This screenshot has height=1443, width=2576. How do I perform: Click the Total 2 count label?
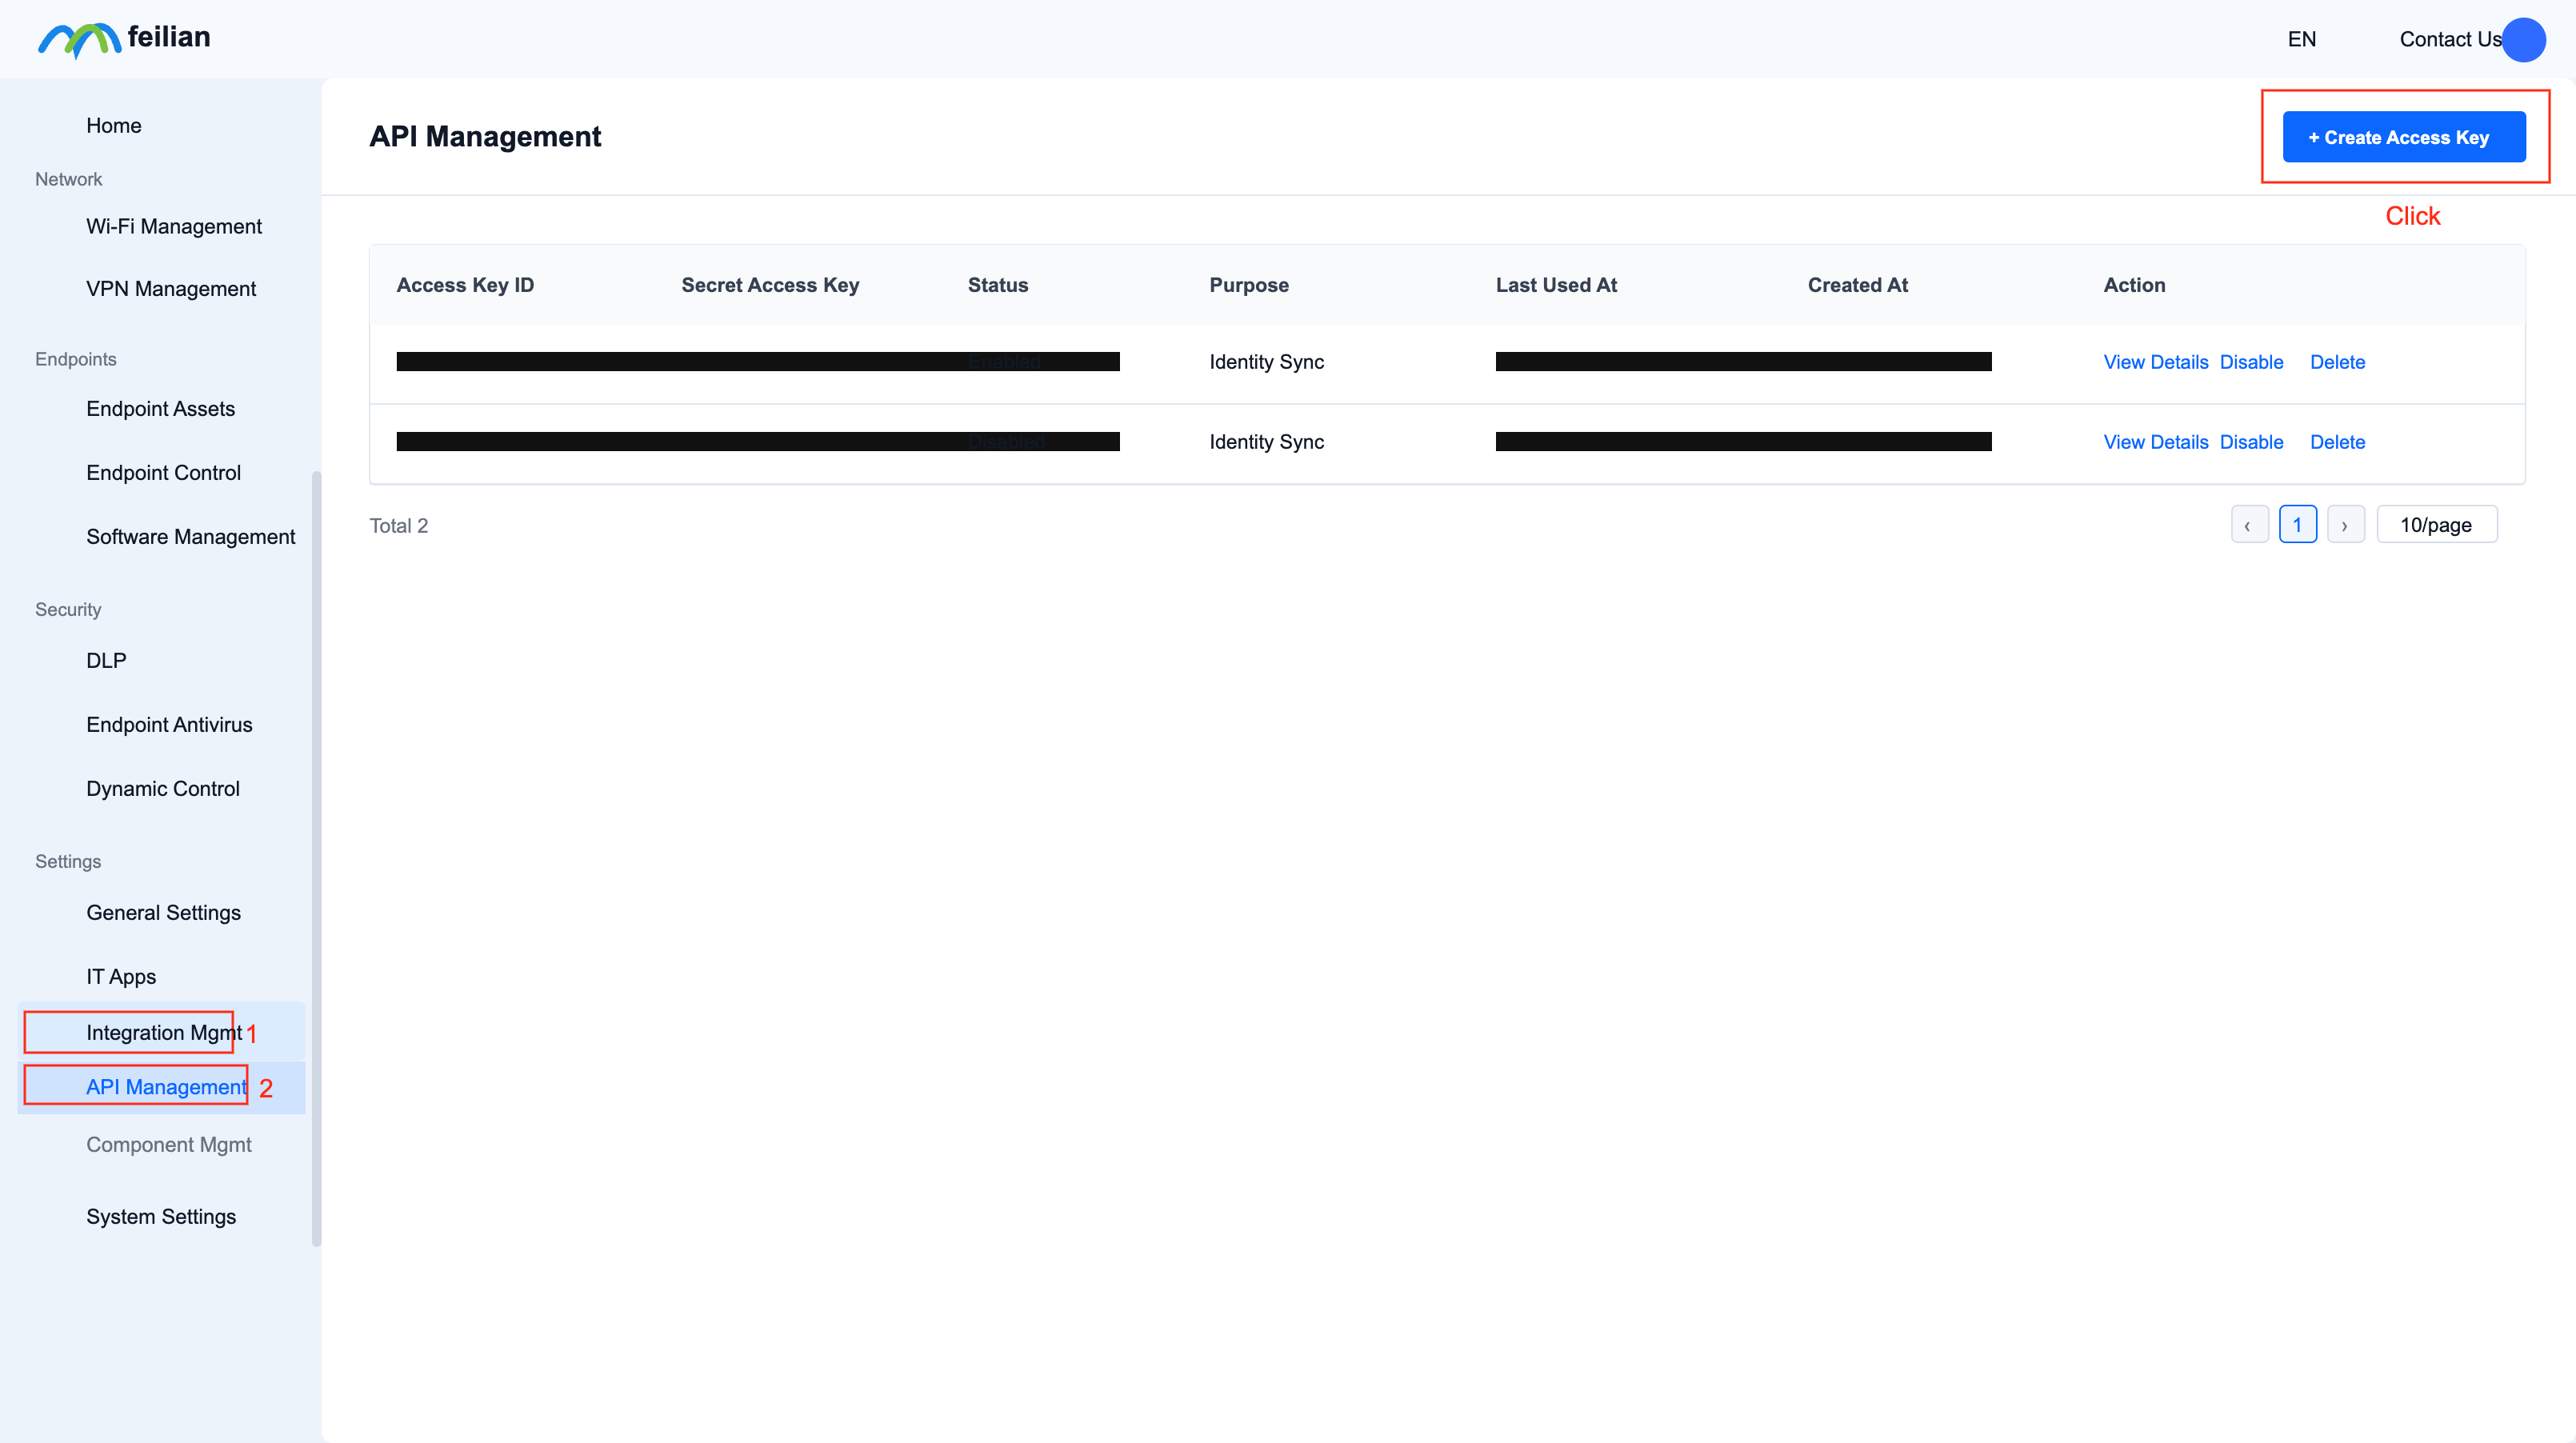pyautogui.click(x=398, y=526)
